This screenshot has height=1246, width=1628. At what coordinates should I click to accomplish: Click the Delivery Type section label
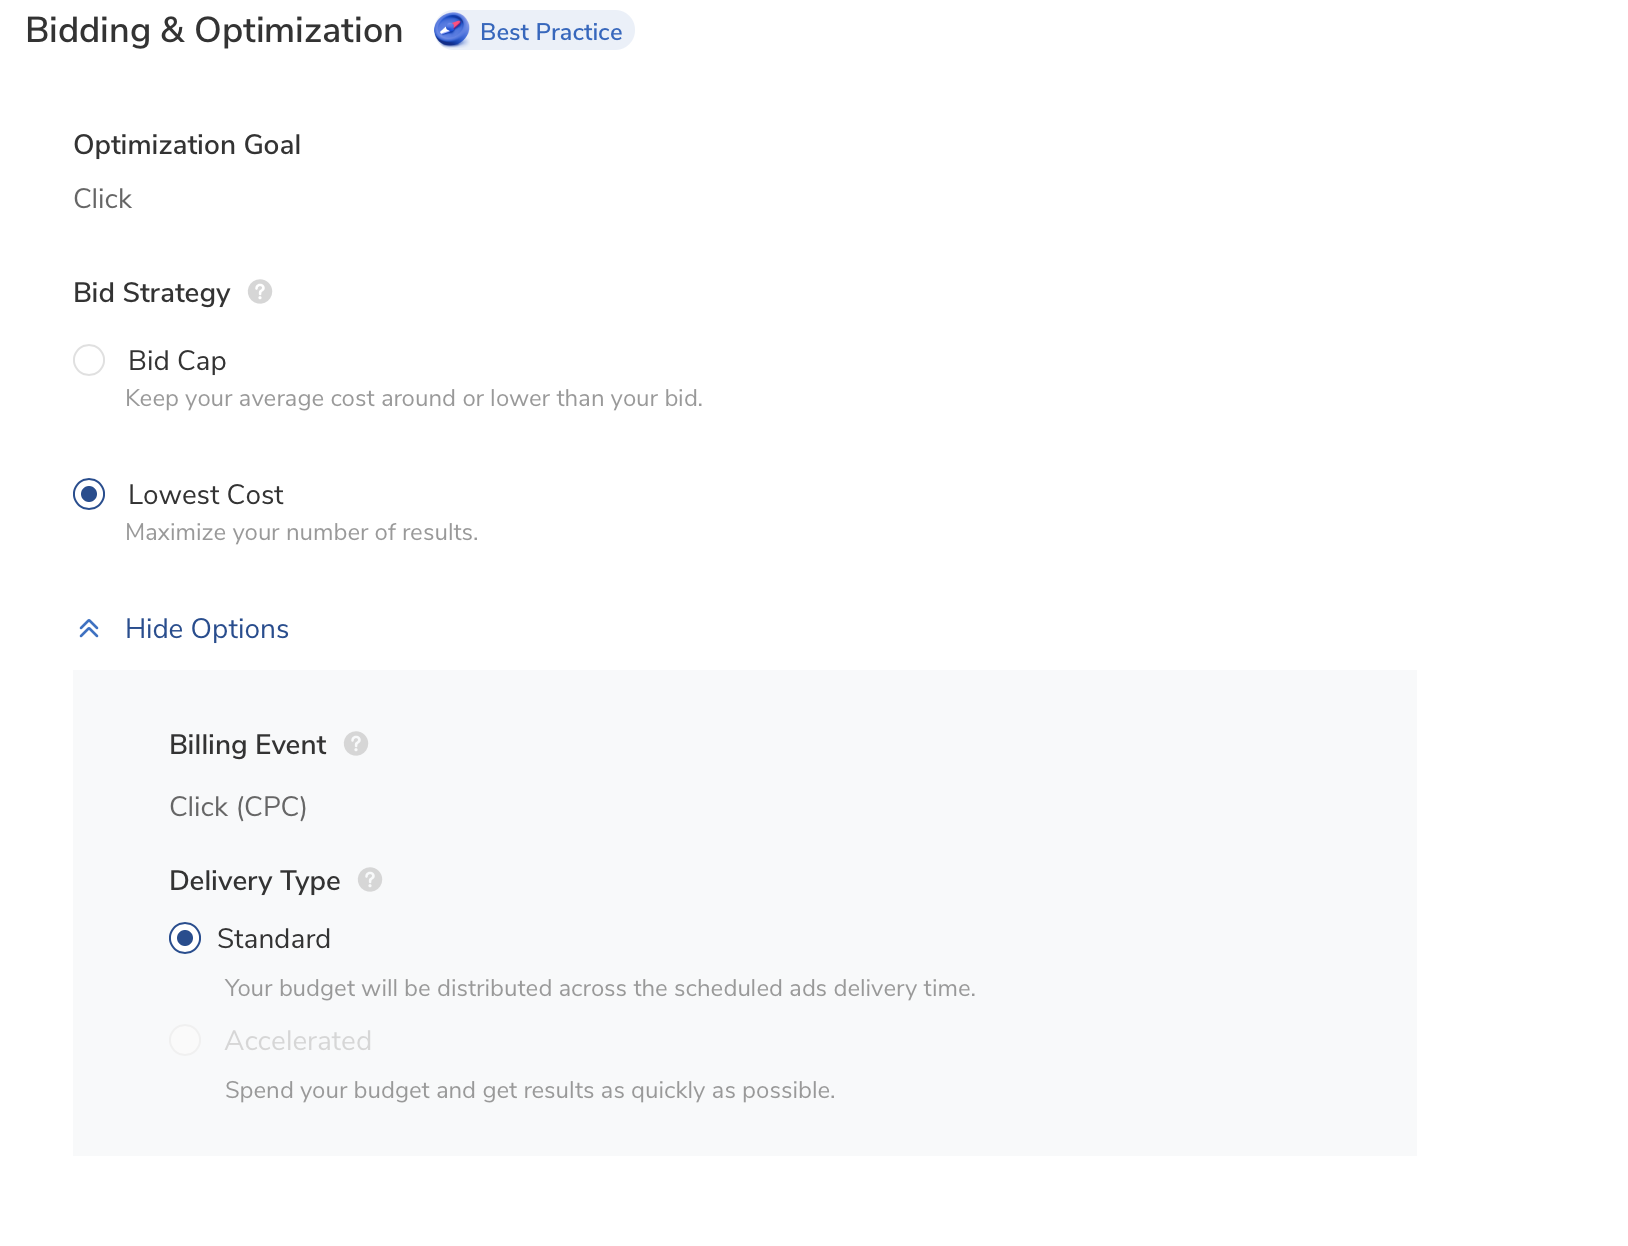pos(254,881)
